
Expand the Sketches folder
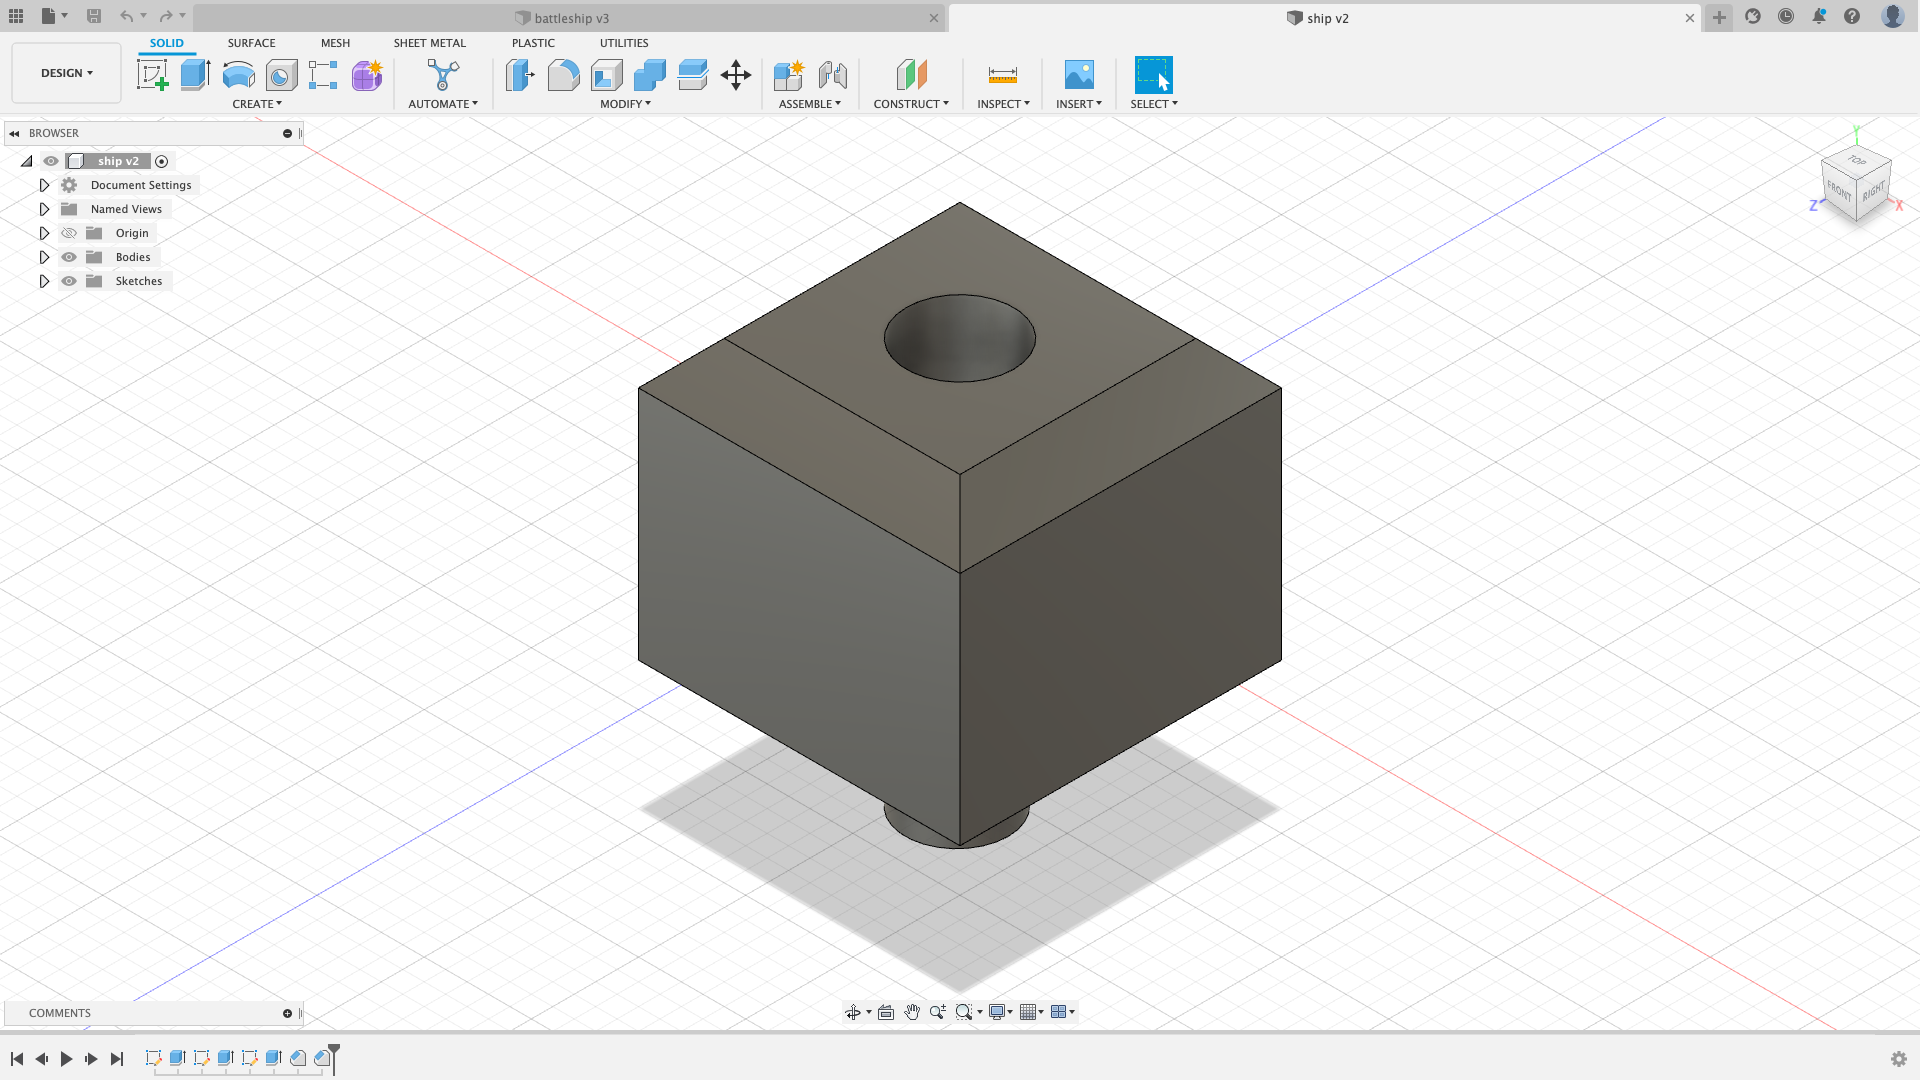pos(44,281)
